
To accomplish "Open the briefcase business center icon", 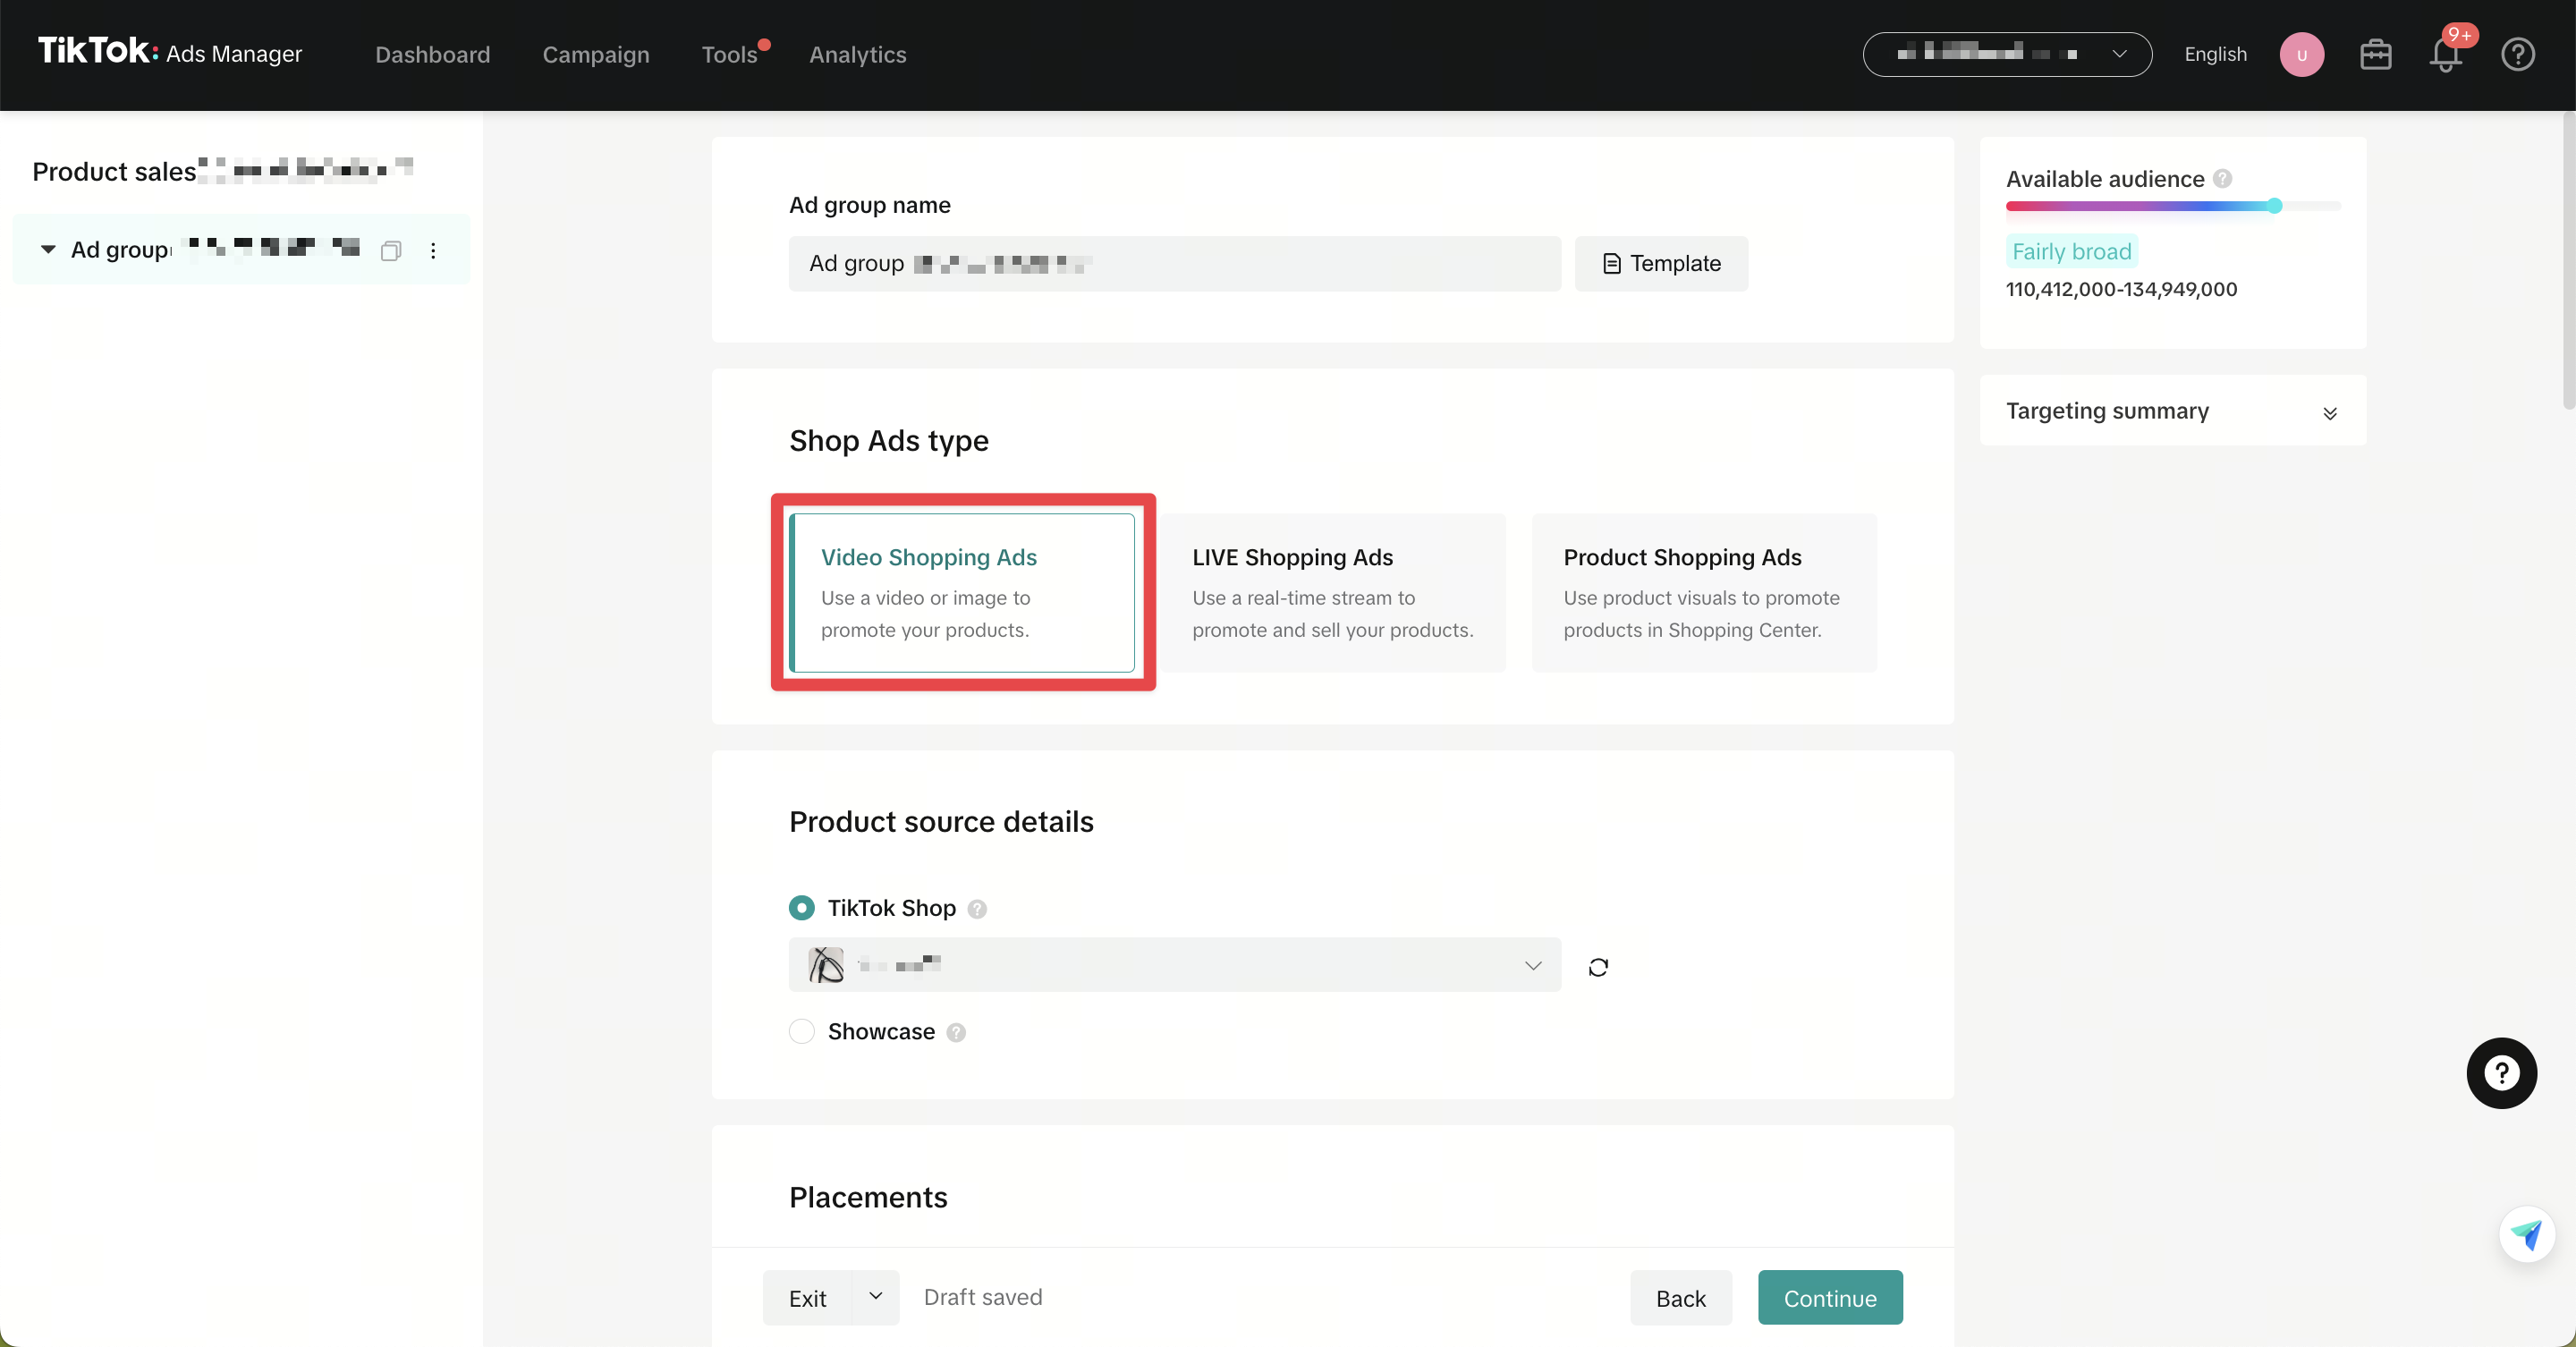I will pyautogui.click(x=2375, y=54).
